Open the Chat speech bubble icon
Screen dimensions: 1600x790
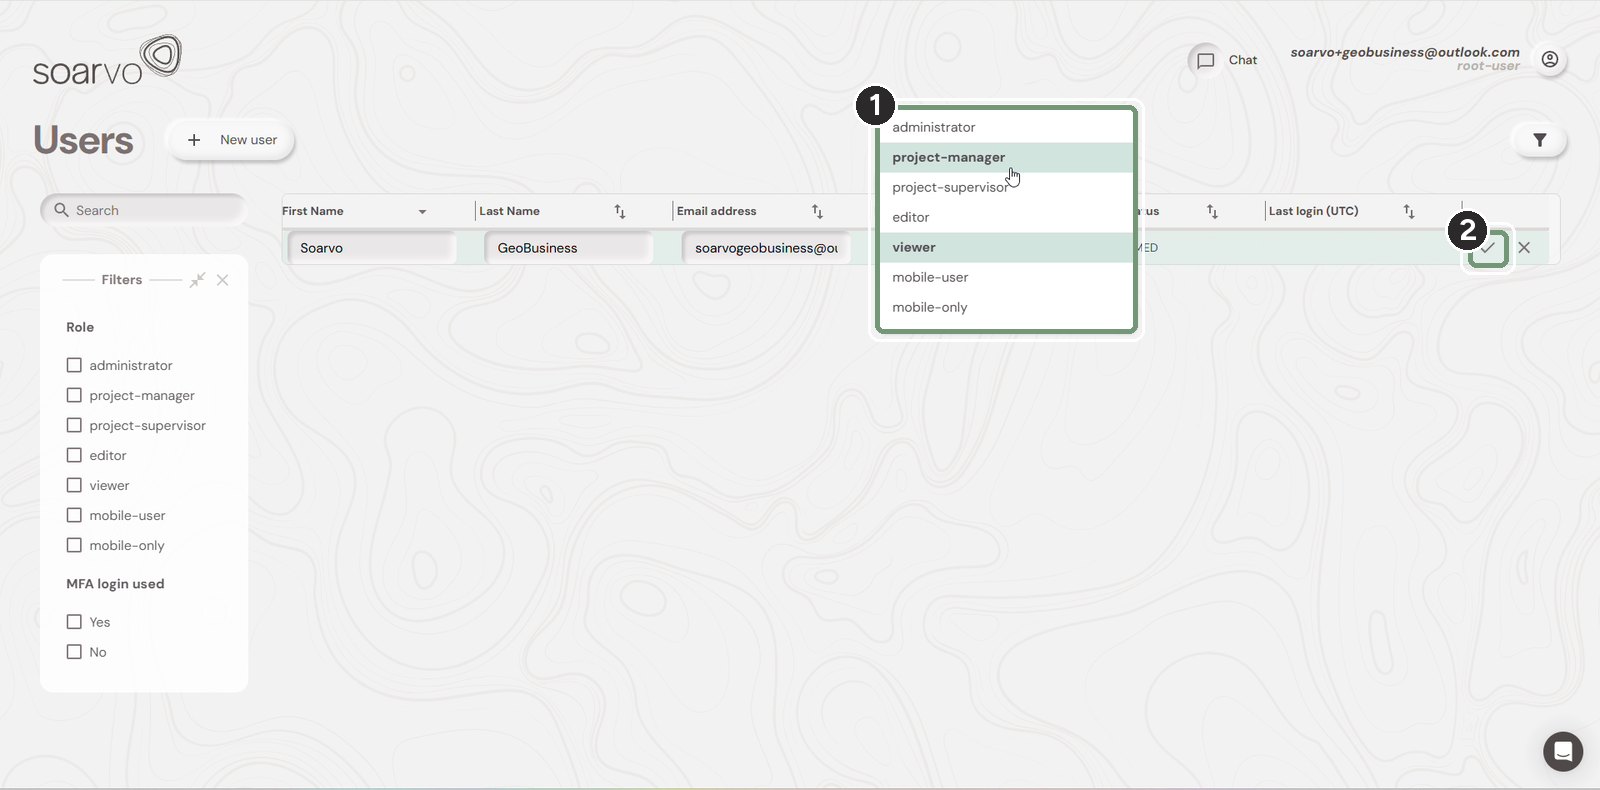click(1206, 60)
